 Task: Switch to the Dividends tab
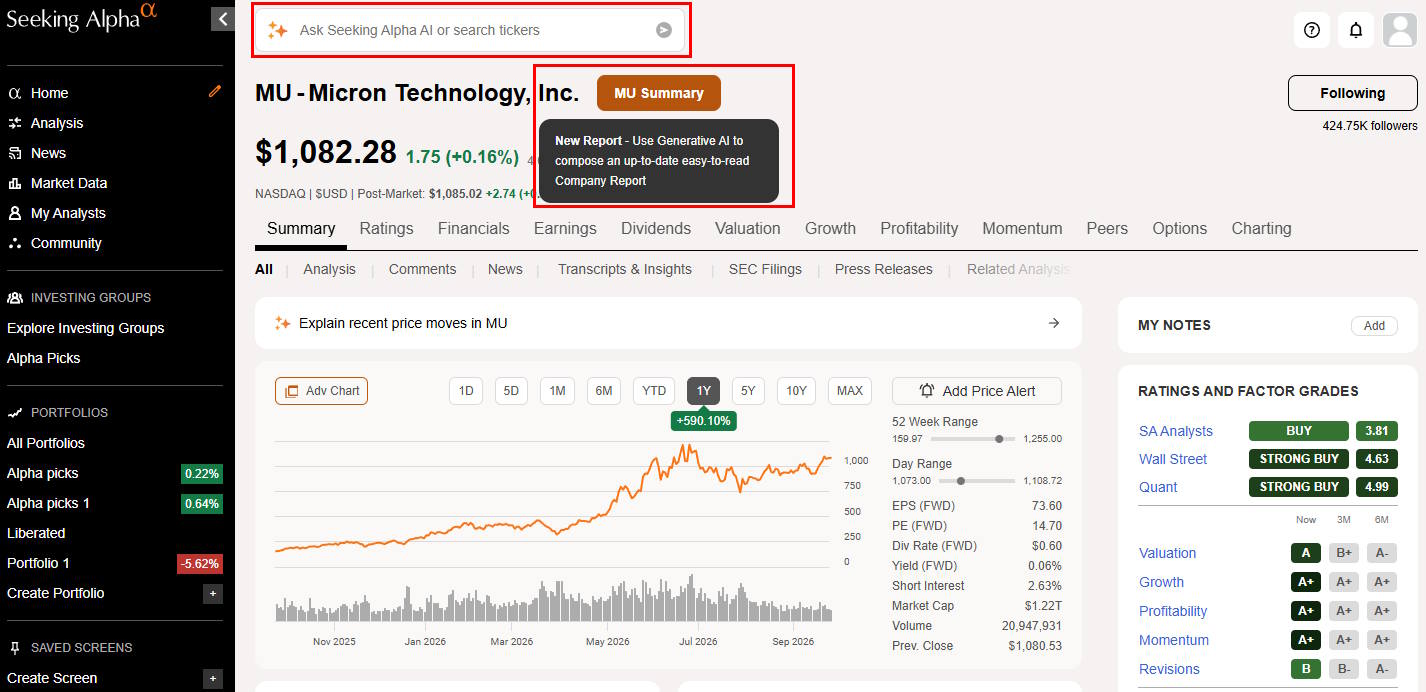pyautogui.click(x=656, y=228)
